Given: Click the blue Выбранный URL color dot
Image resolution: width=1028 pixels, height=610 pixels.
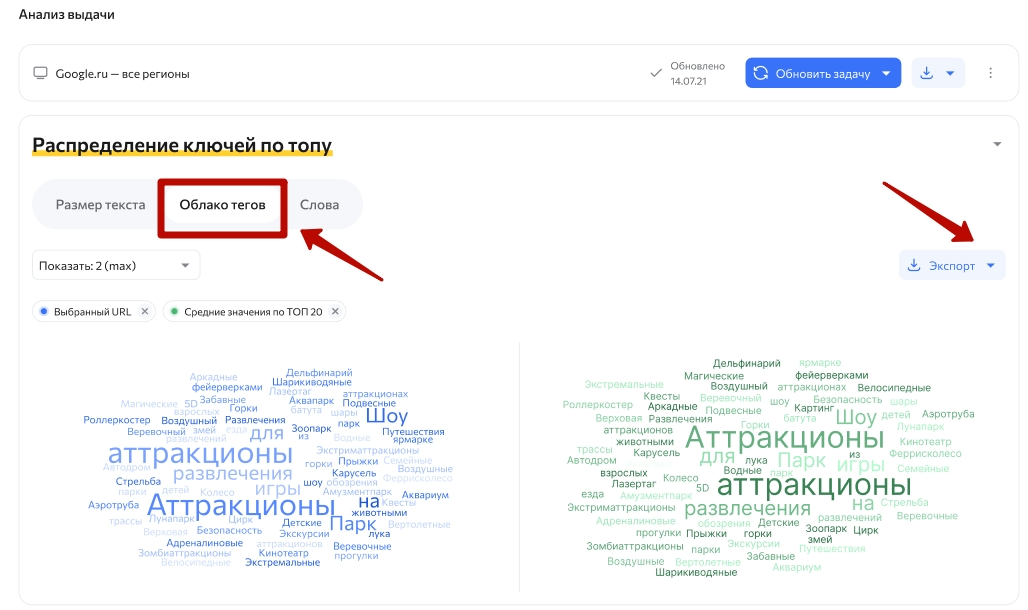Looking at the screenshot, I should tap(43, 311).
